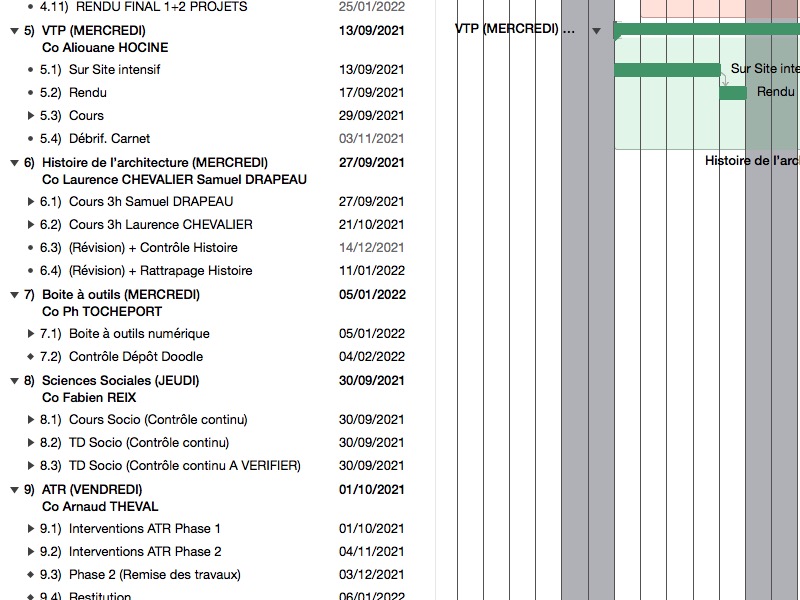
Task: Collapse the VTP (MERCREDI) group
Action: click(x=14, y=31)
